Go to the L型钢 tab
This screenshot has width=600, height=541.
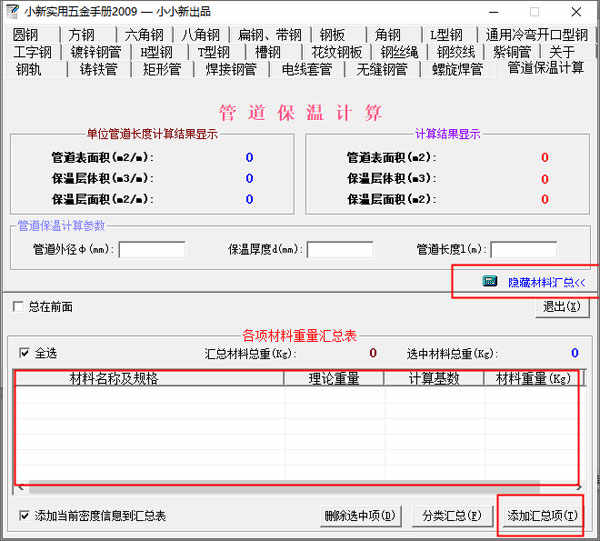(446, 35)
